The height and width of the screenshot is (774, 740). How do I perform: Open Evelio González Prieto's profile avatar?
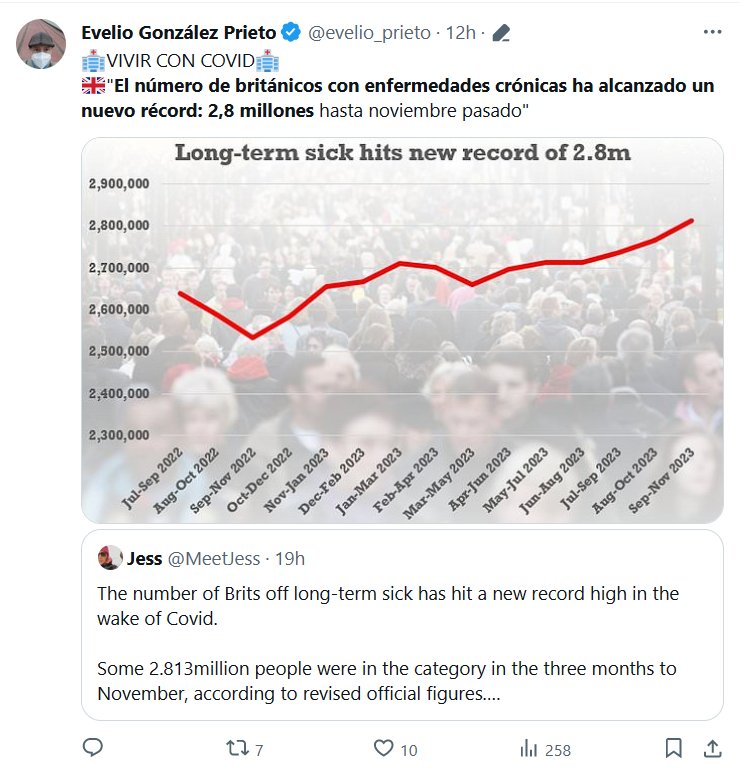(x=39, y=45)
